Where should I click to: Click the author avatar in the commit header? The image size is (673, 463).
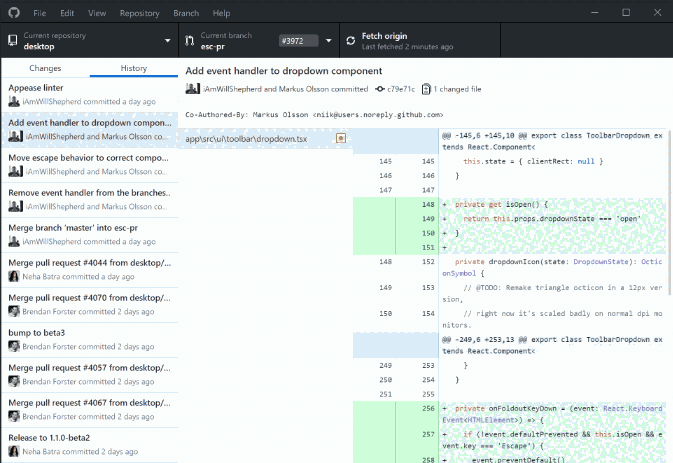pyautogui.click(x=193, y=89)
